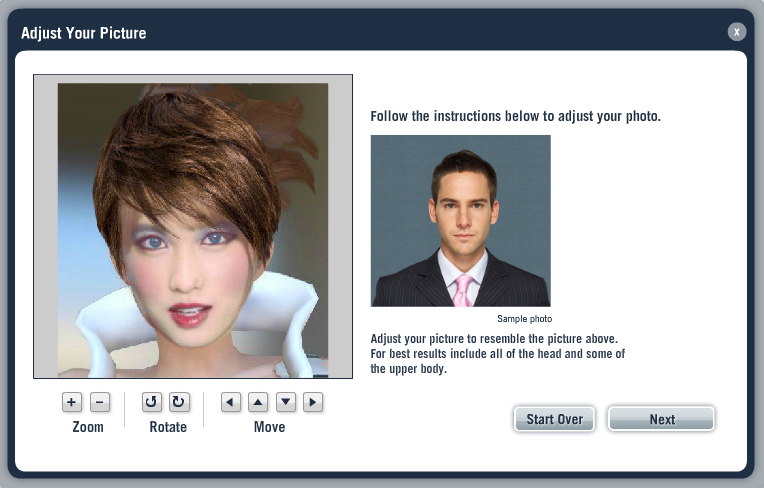
Task: Close the Adjust Your Picture dialog
Action: [x=737, y=32]
